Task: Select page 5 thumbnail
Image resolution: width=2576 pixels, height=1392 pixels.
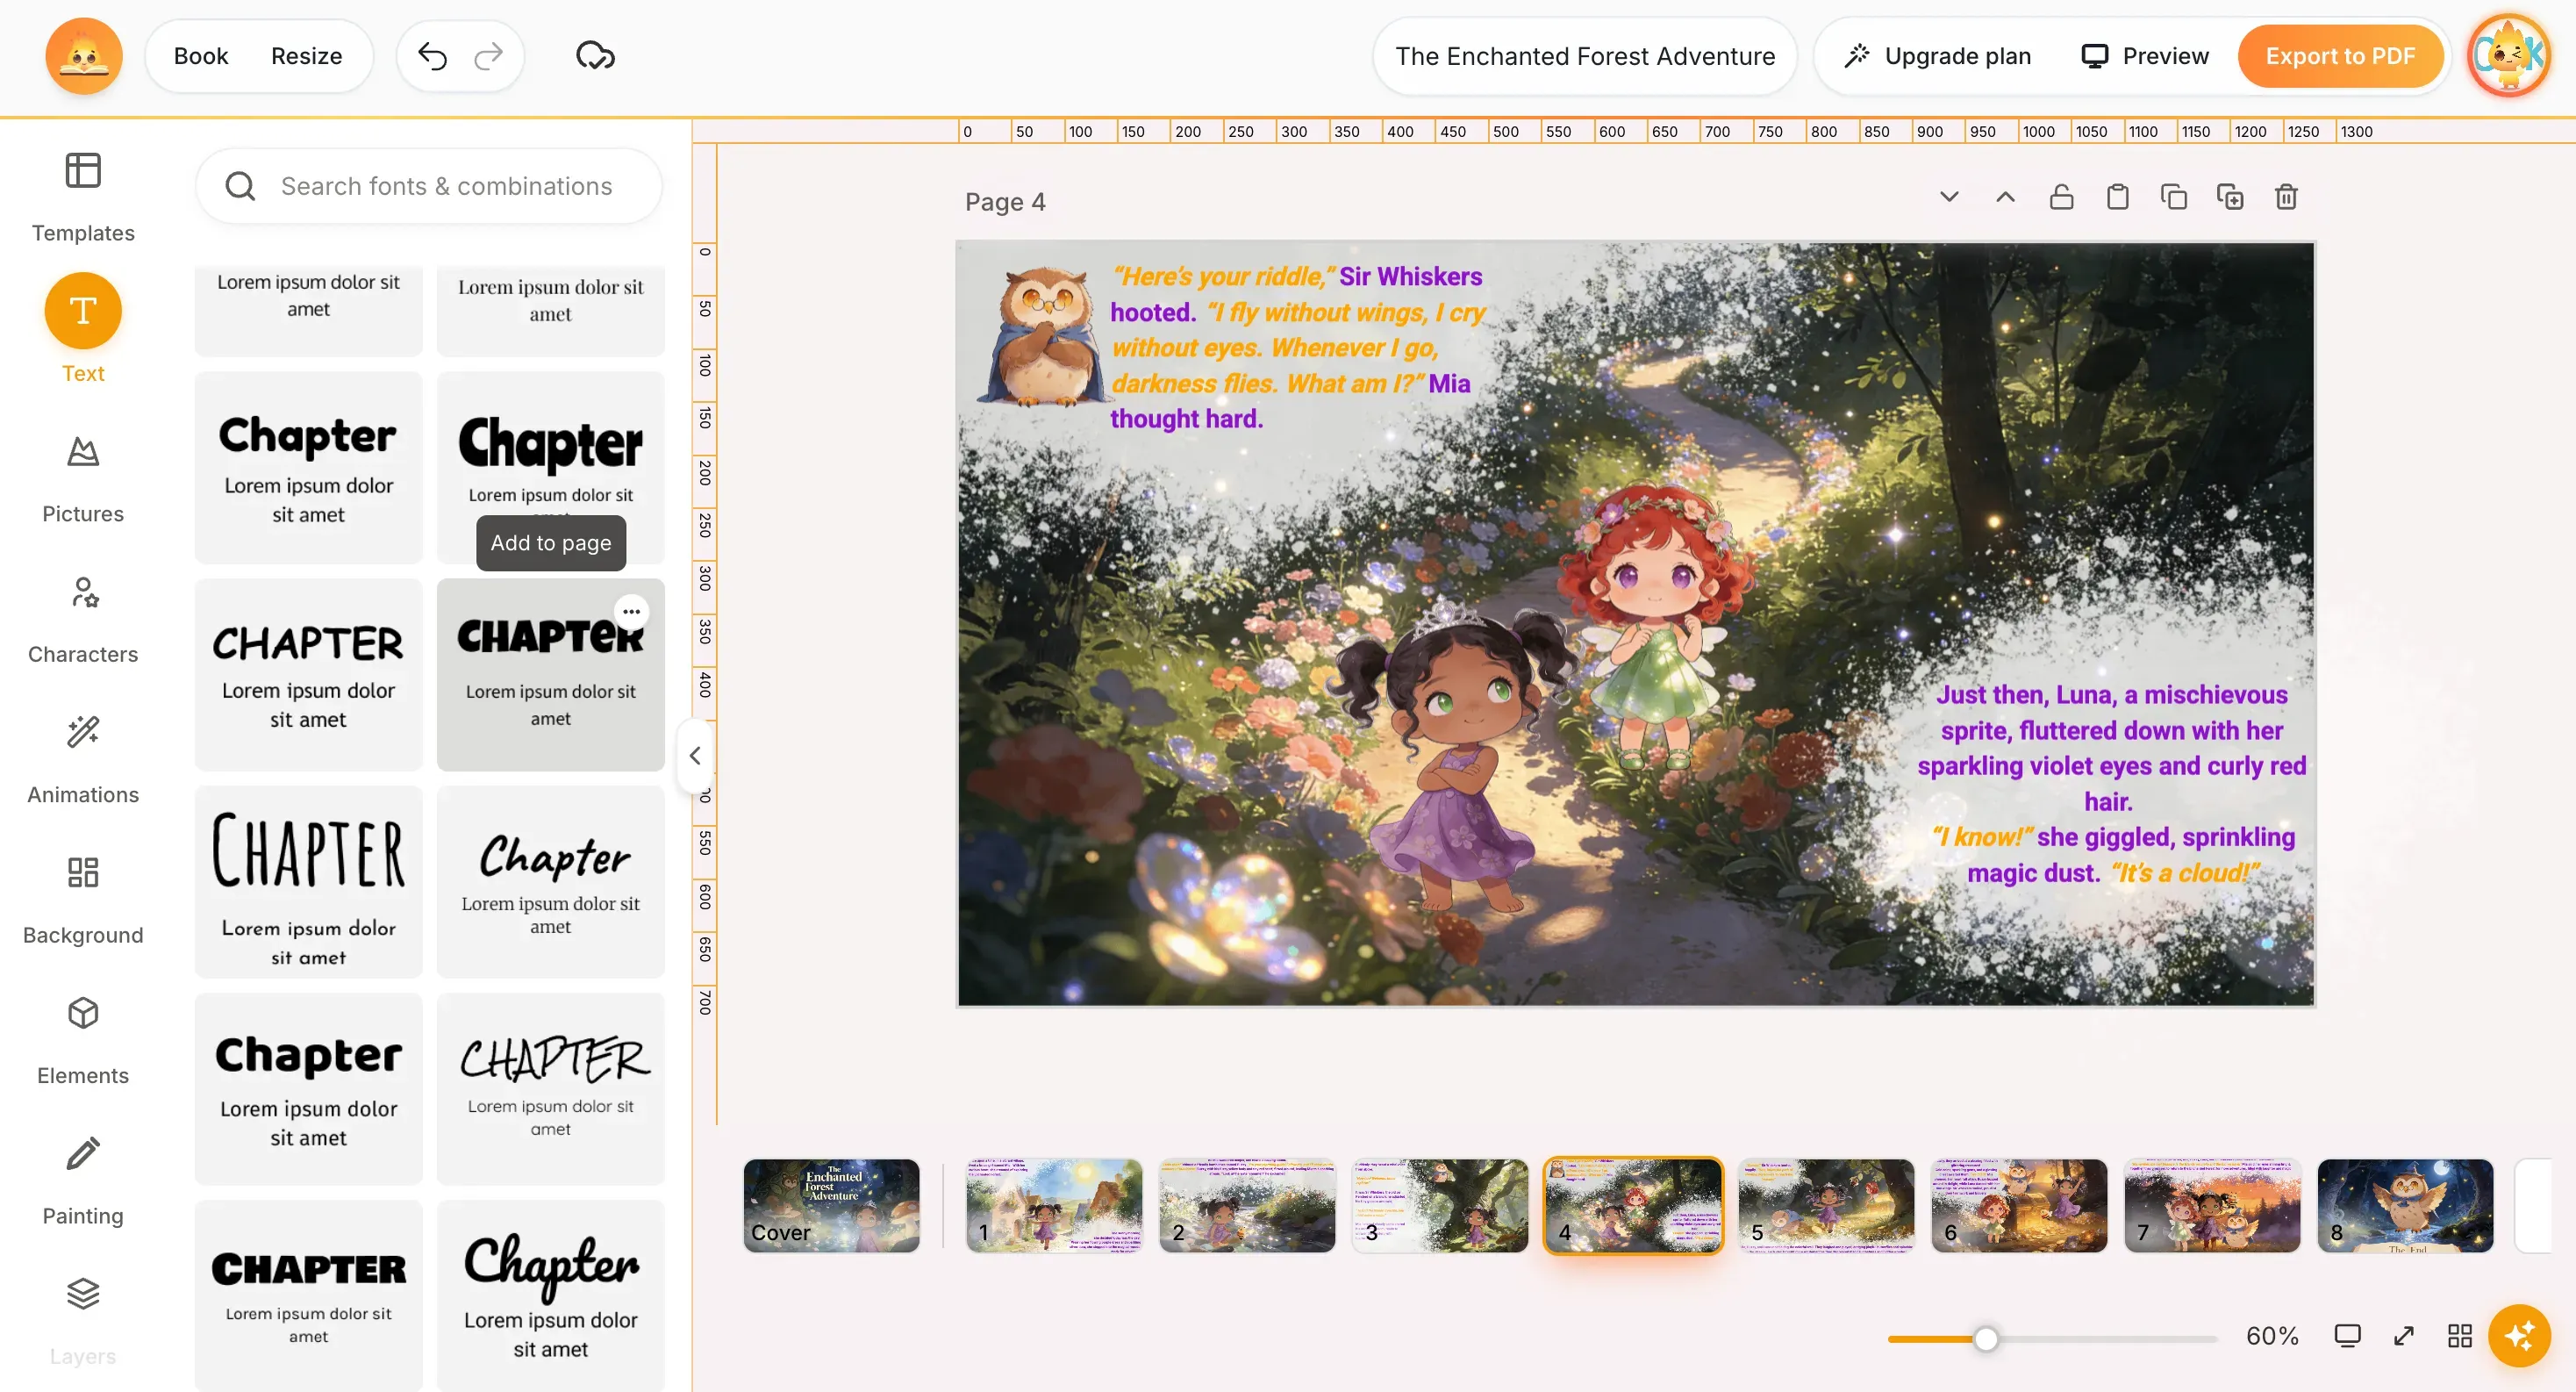Action: (x=1826, y=1205)
